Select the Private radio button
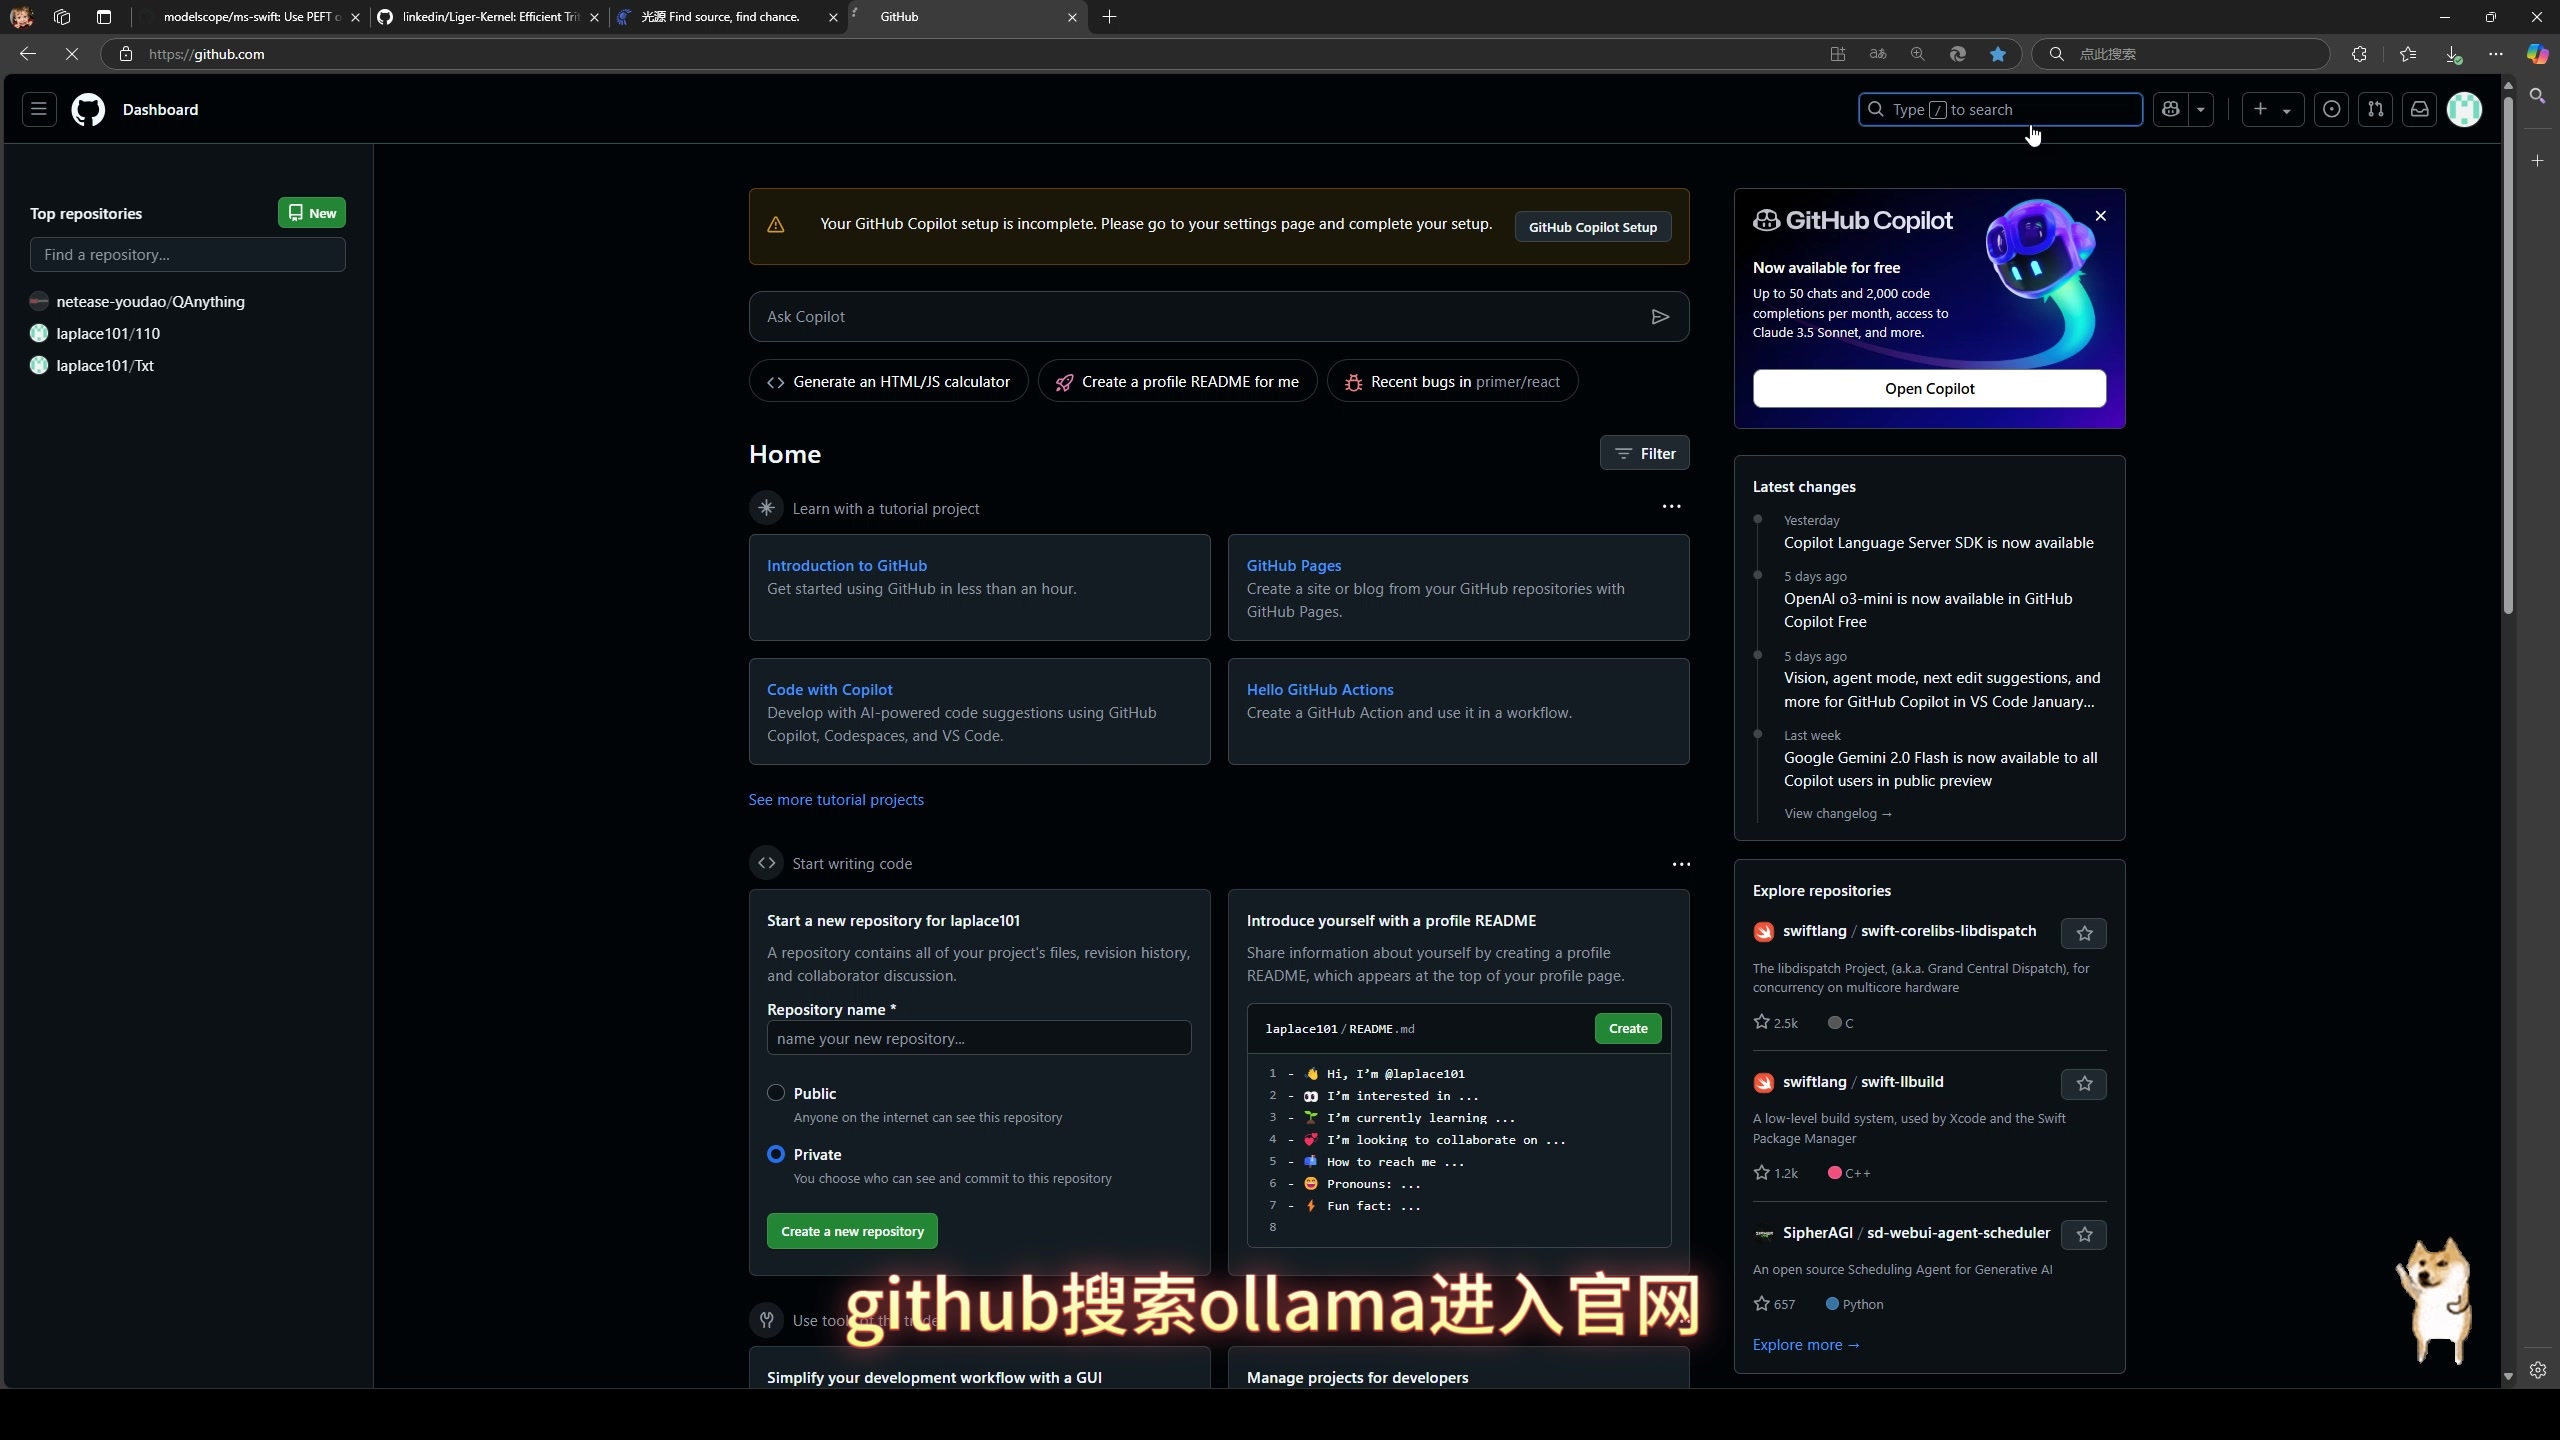The width and height of the screenshot is (2560, 1440). tap(776, 1154)
